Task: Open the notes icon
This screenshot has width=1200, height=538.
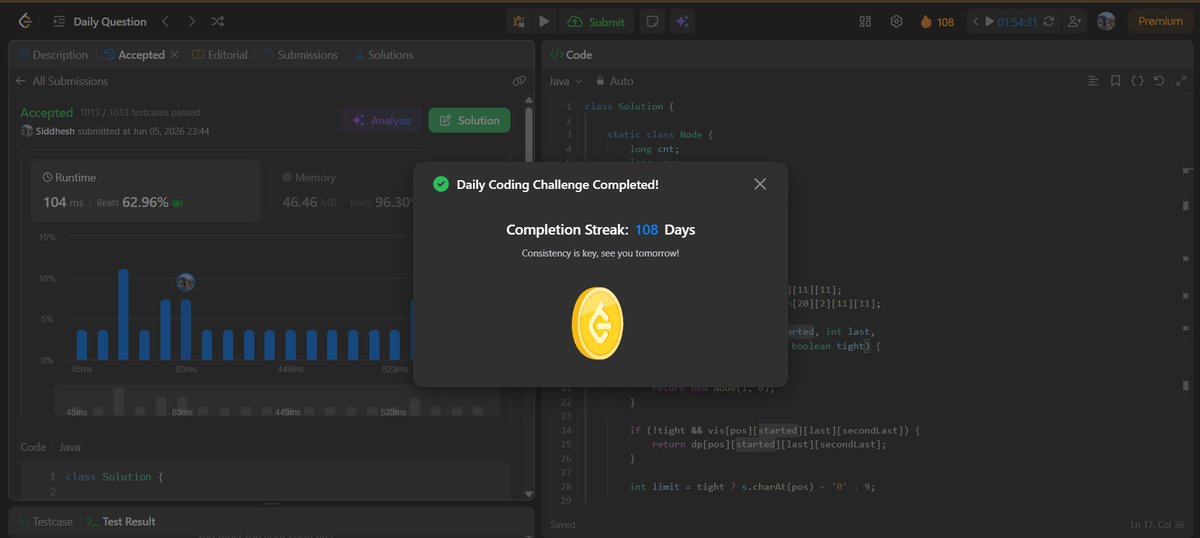Action: [651, 21]
